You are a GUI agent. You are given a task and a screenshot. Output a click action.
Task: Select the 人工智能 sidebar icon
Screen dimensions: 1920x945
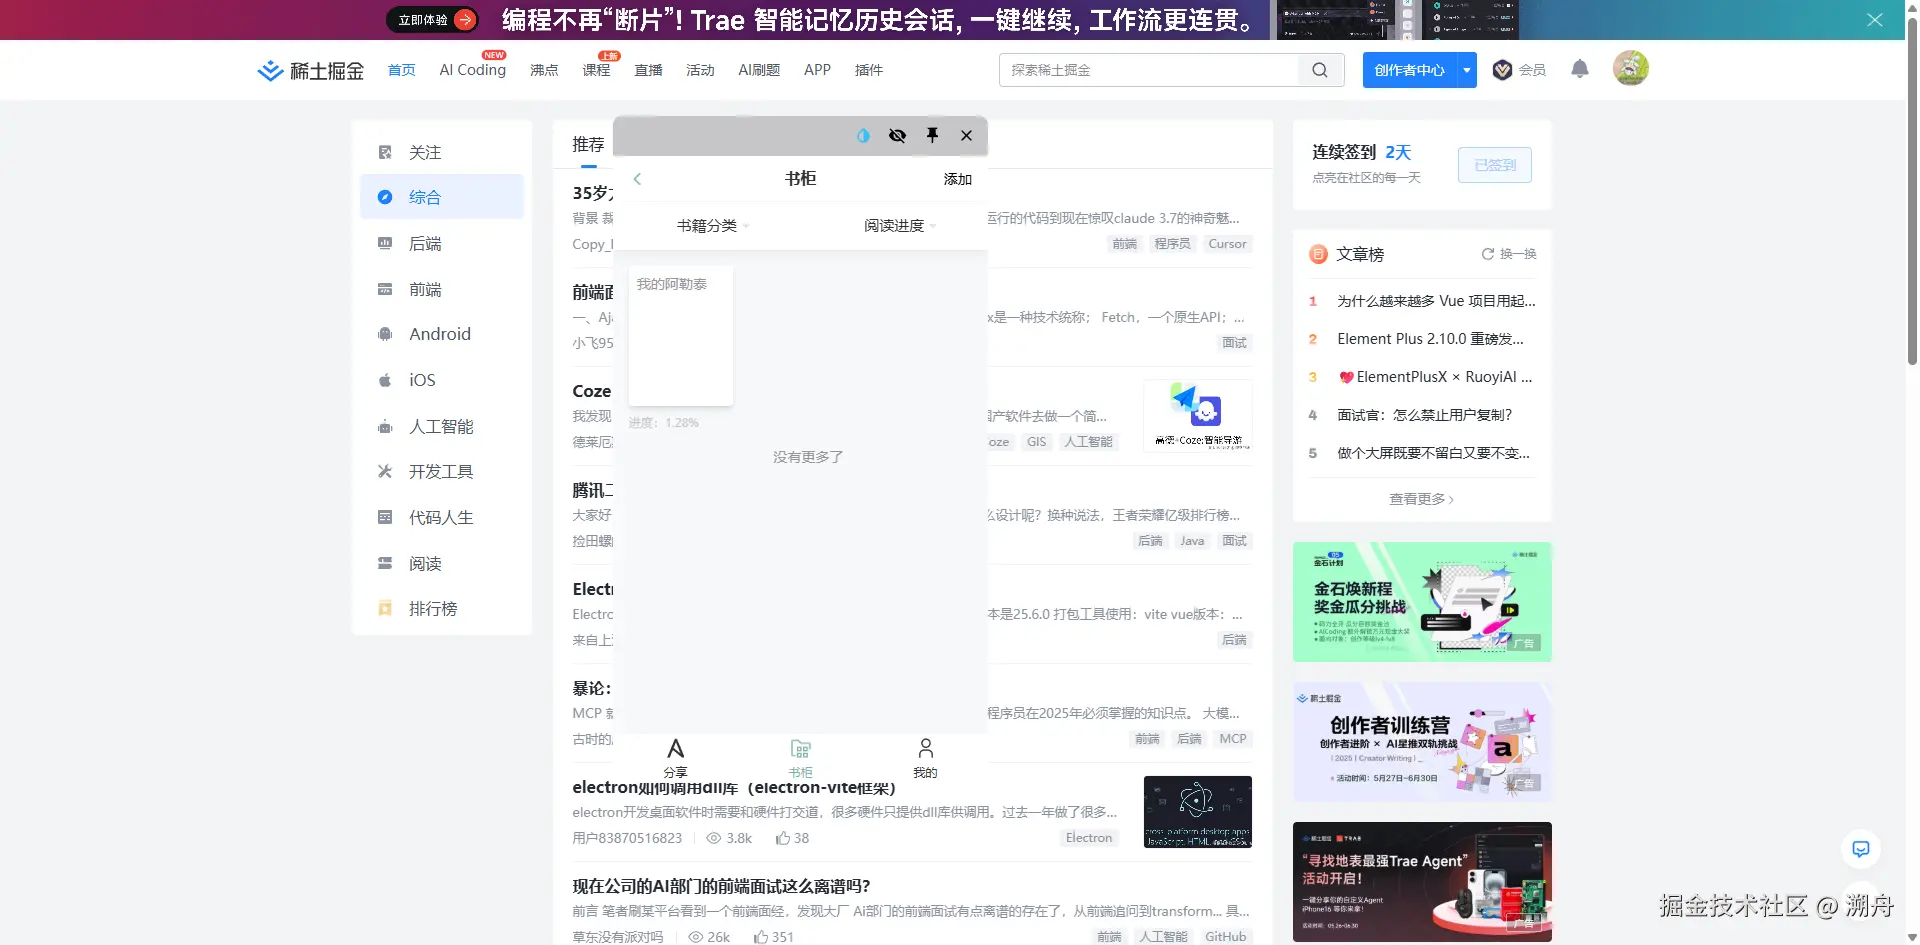[x=385, y=426]
